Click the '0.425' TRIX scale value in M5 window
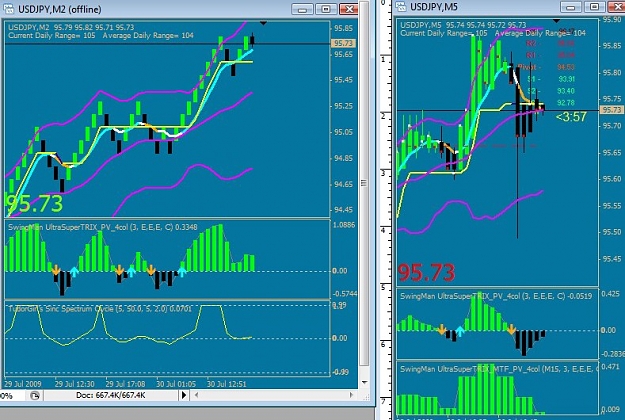625x420 pixels. tap(611, 294)
